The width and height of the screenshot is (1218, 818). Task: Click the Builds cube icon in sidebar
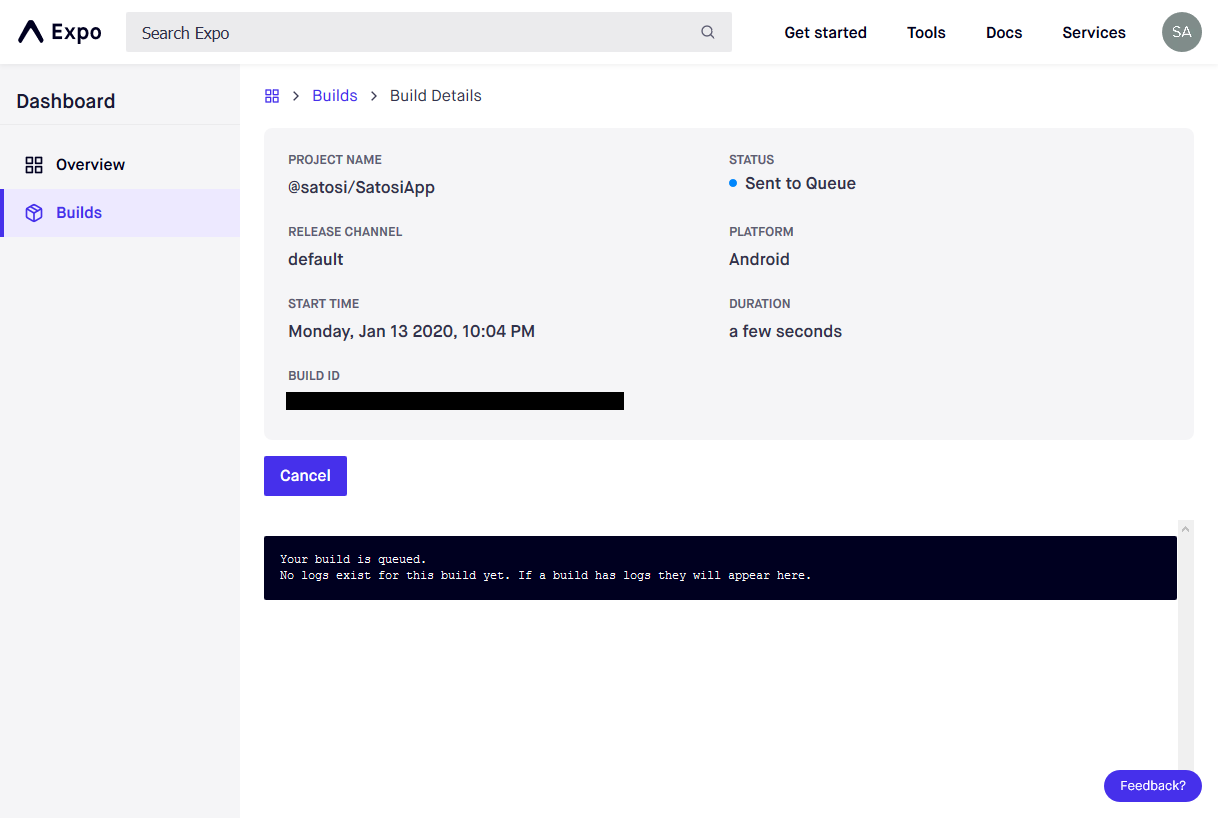click(x=34, y=213)
